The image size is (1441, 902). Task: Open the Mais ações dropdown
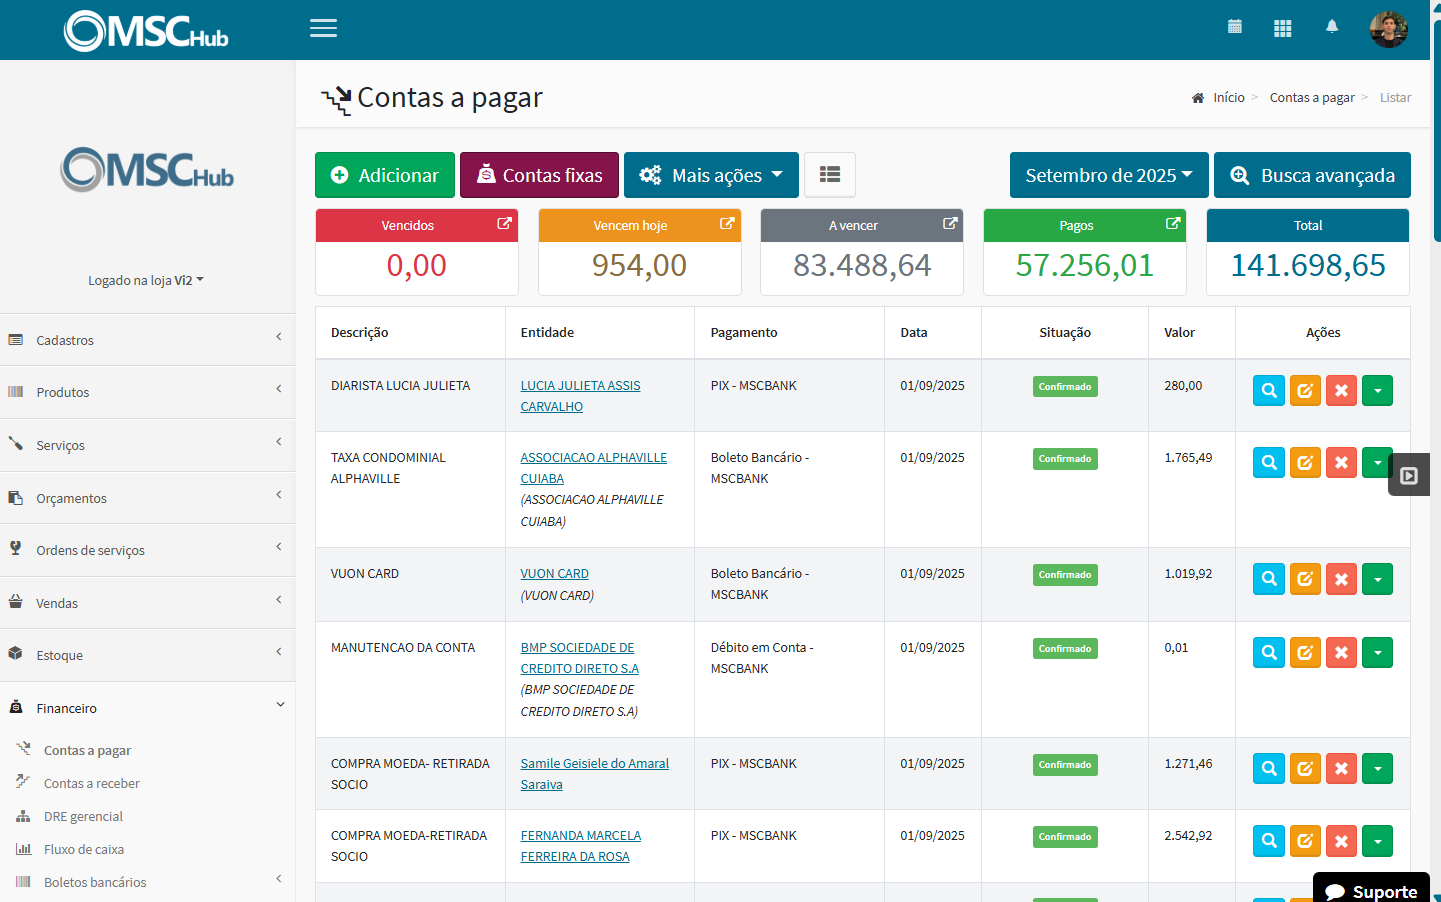[x=711, y=174]
